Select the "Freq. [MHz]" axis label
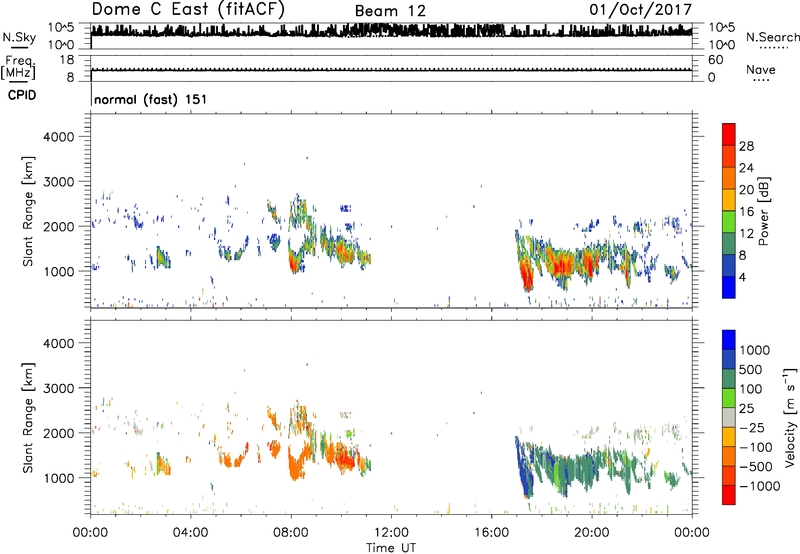This screenshot has width=800, height=554. (18, 68)
